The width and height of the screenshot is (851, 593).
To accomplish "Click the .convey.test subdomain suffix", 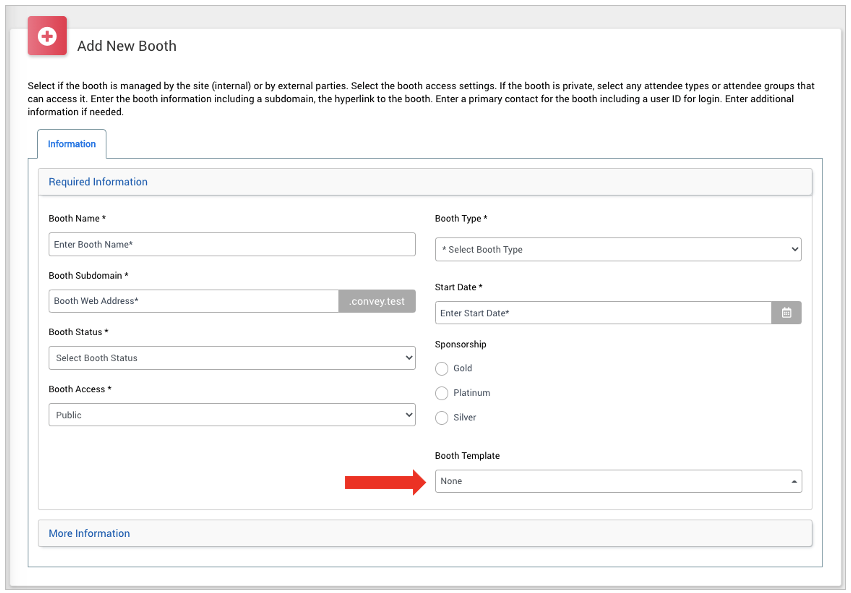I will click(x=377, y=301).
